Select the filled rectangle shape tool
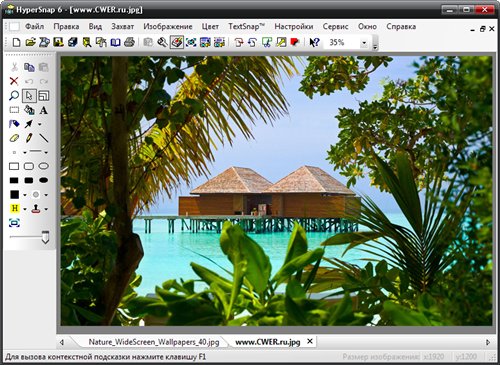This screenshot has height=365, width=500. pyautogui.click(x=14, y=180)
